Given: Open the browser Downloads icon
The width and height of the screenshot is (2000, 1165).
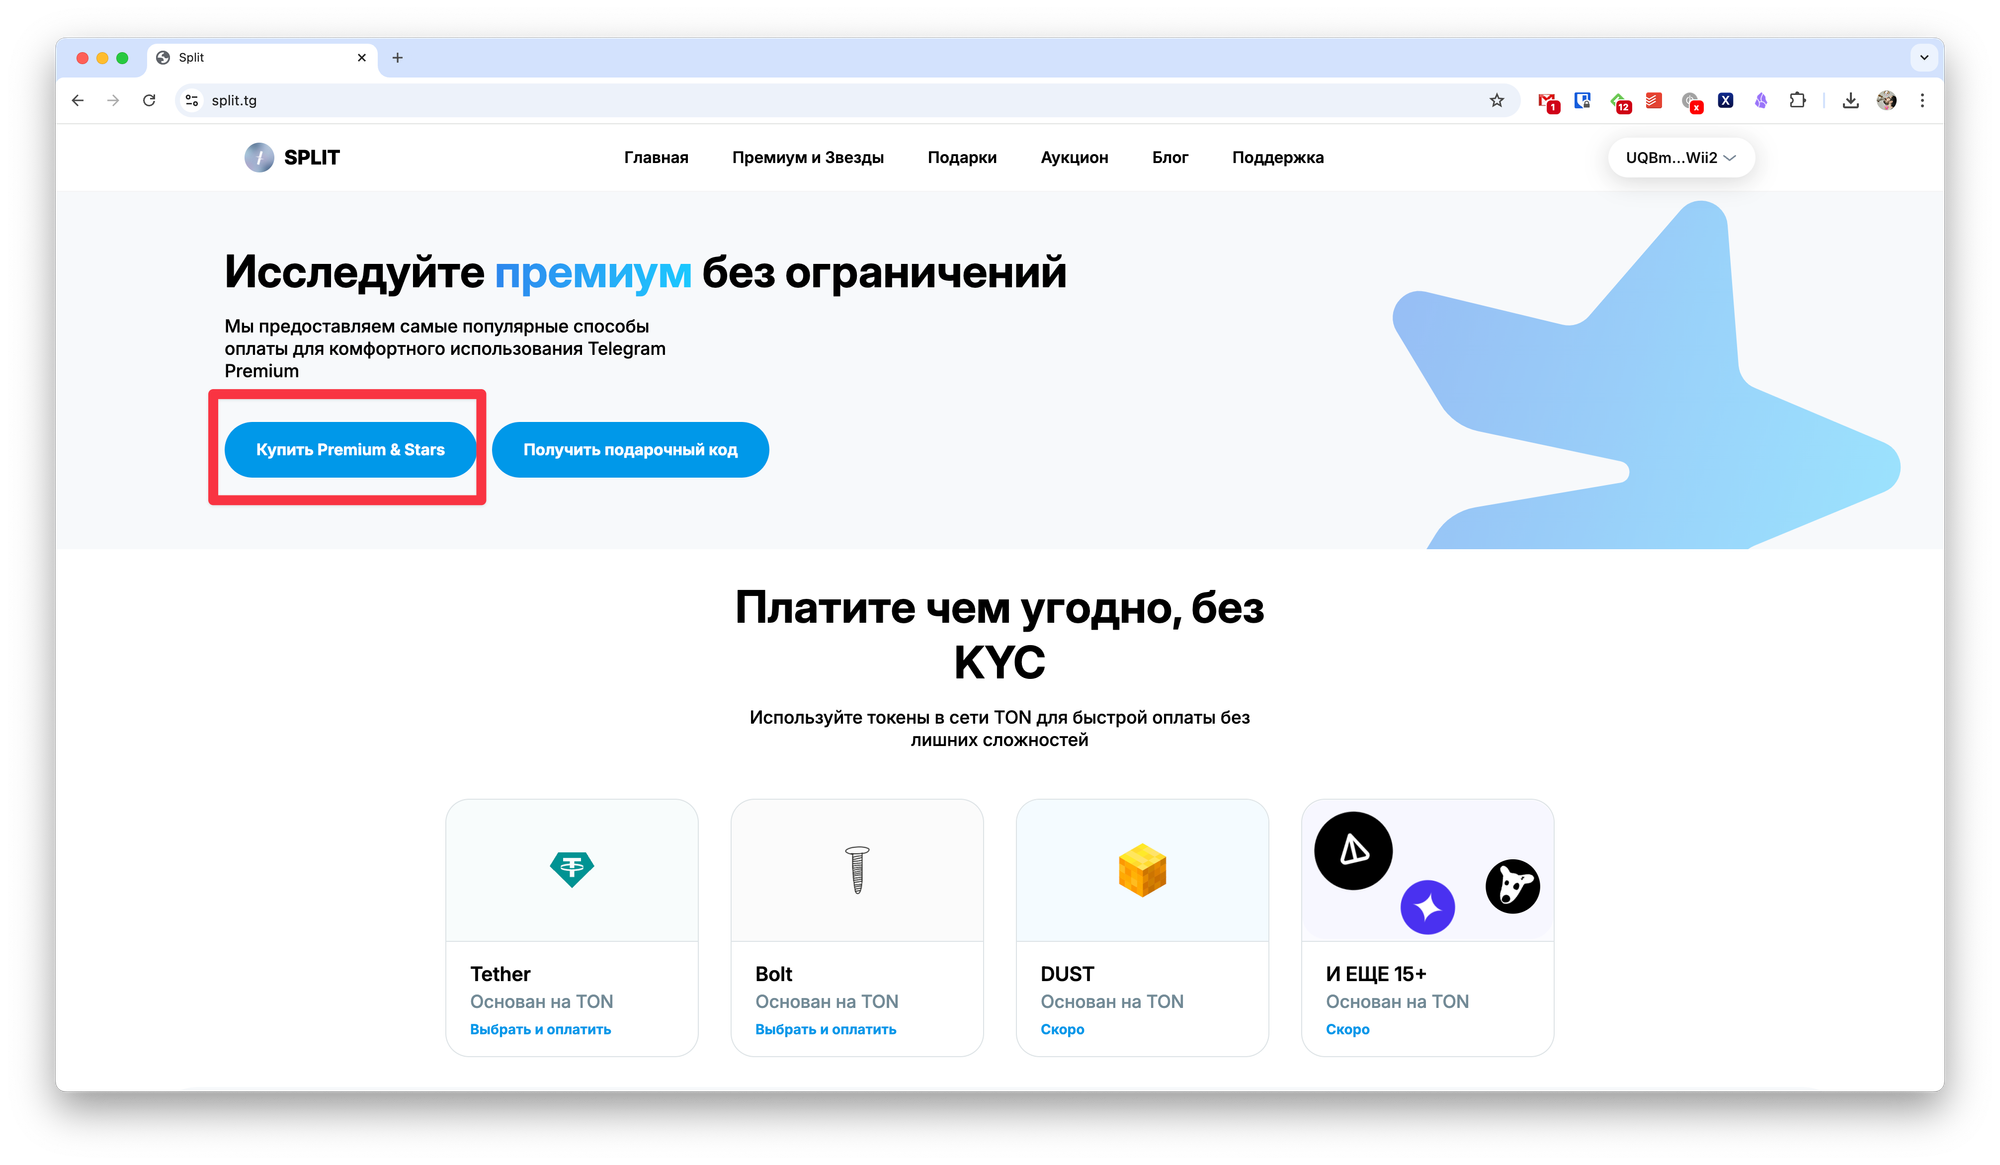Looking at the screenshot, I should coord(1850,100).
